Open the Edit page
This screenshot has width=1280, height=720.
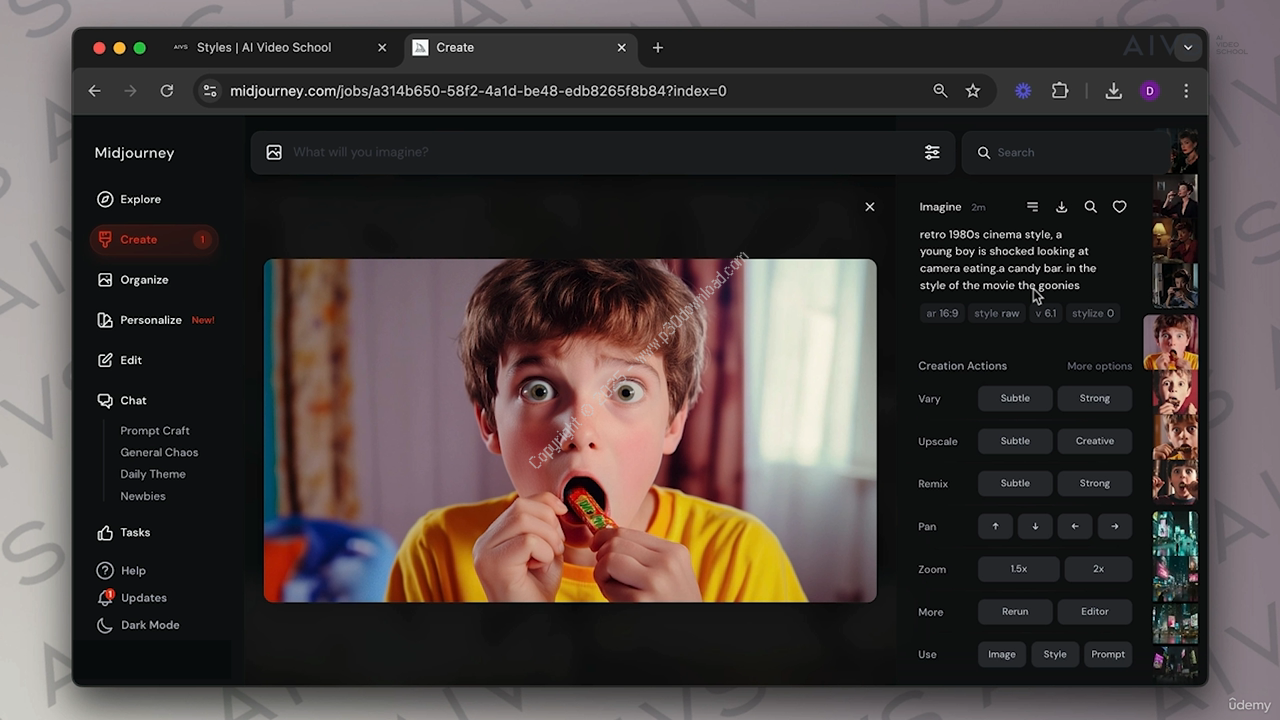(120, 360)
